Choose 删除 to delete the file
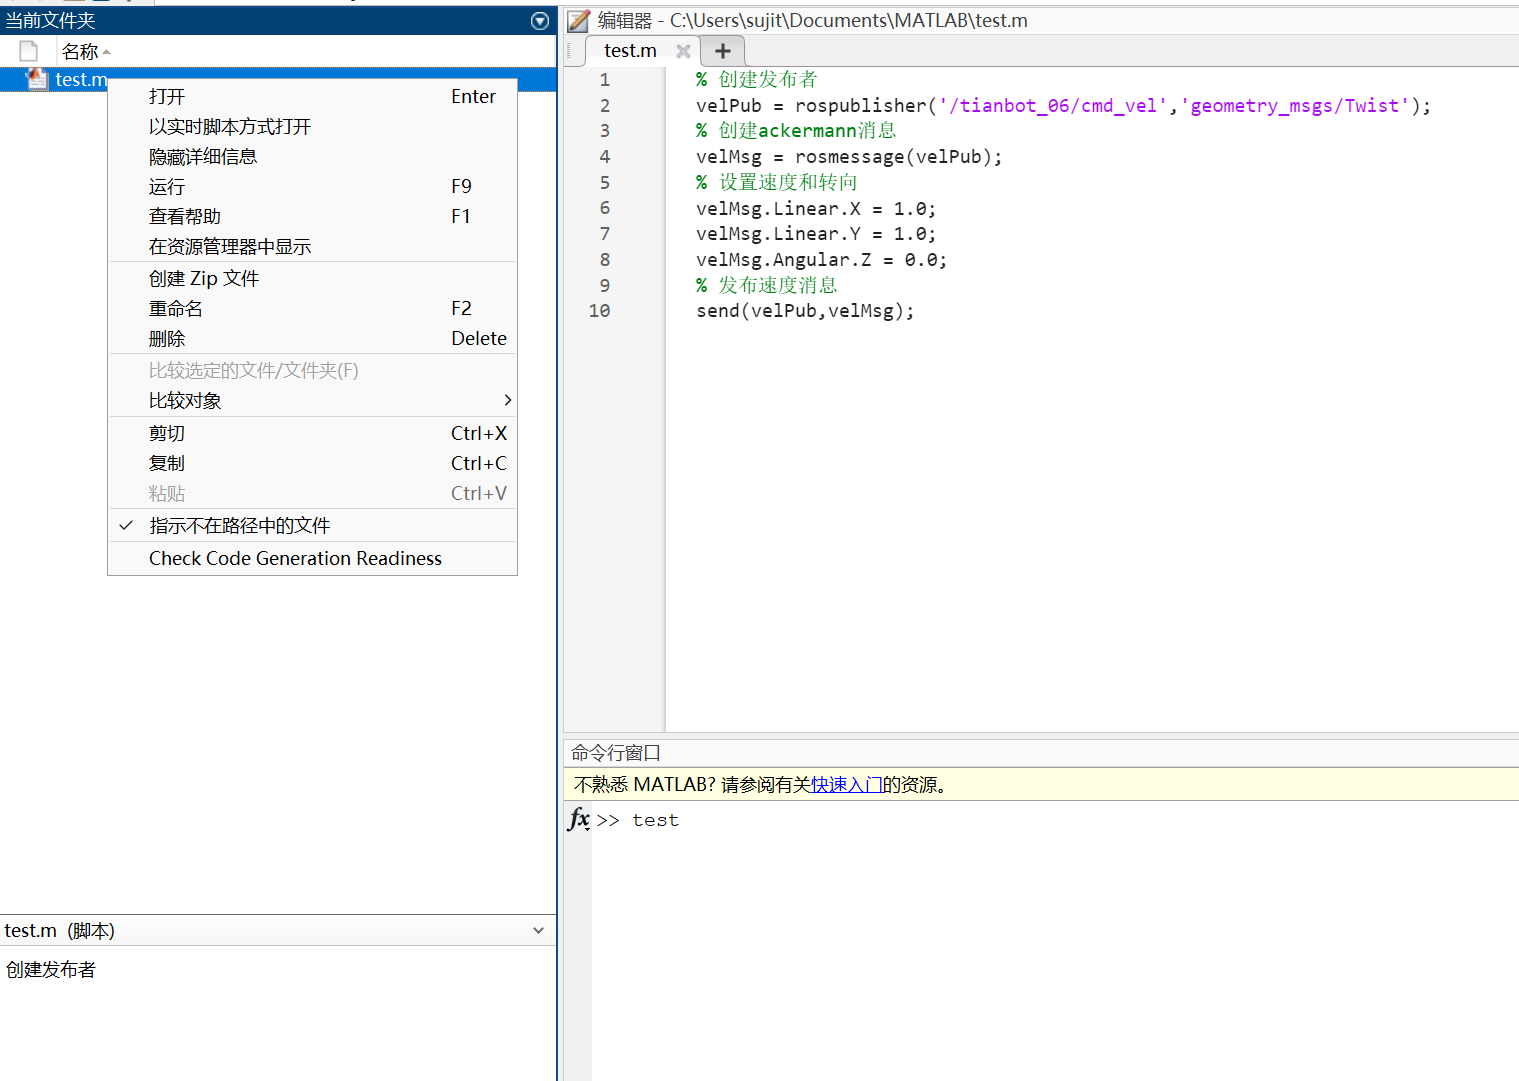Screen dimensions: 1519x1081 click(312, 338)
